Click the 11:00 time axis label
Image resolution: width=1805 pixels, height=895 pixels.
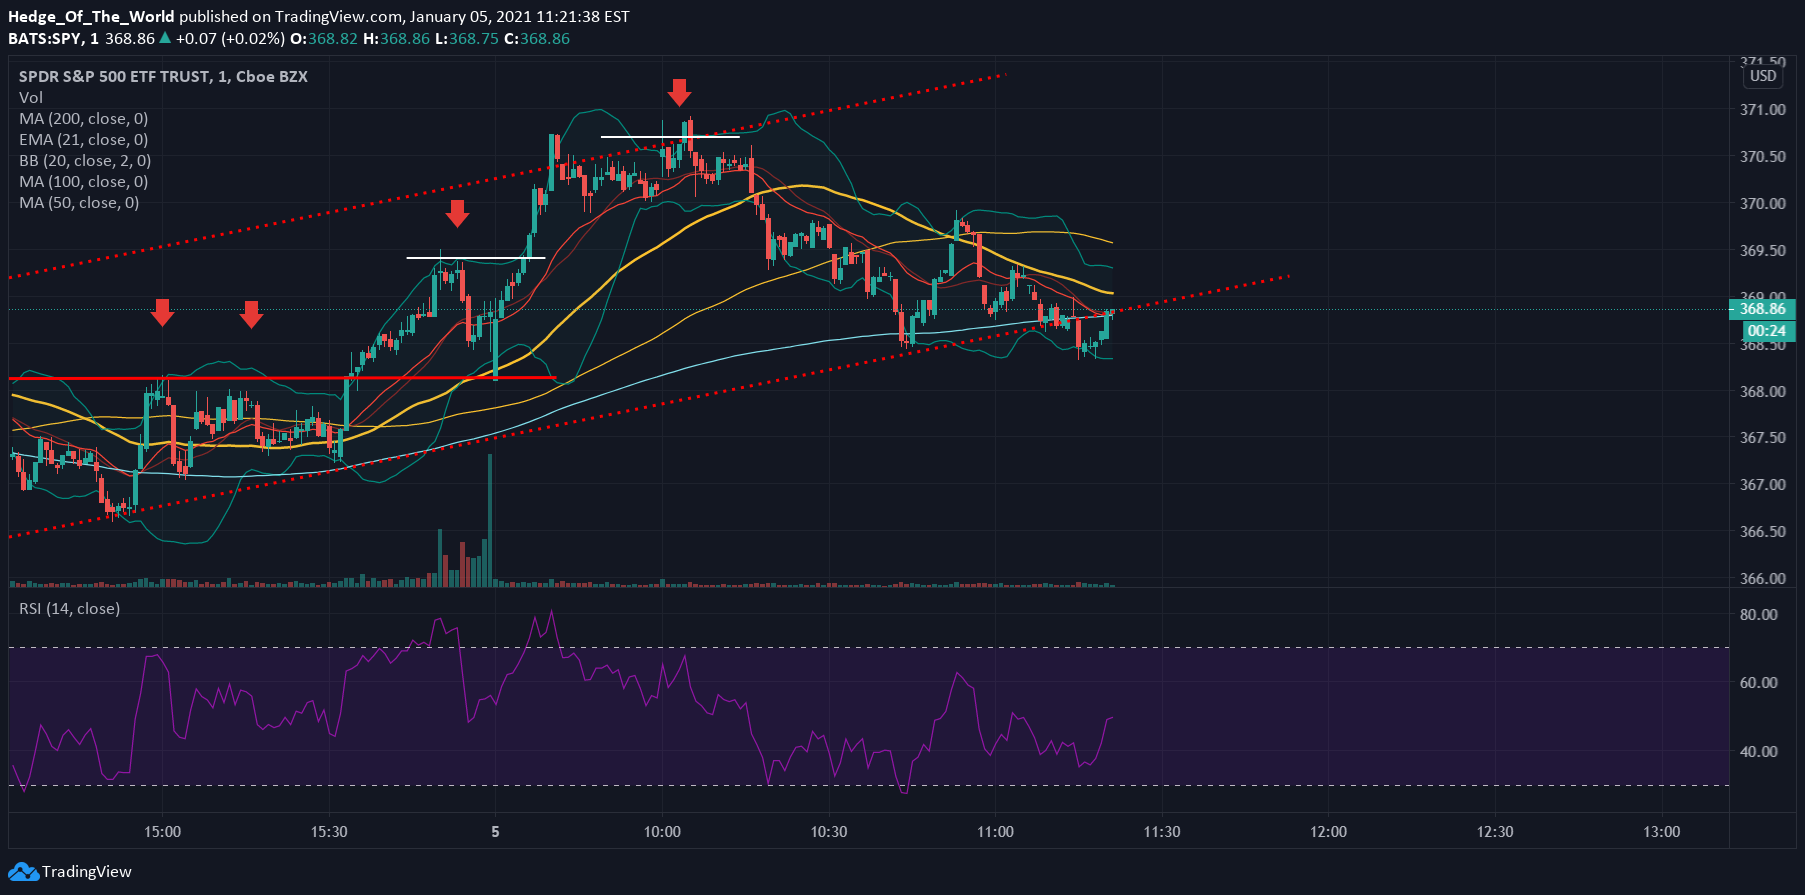995,832
